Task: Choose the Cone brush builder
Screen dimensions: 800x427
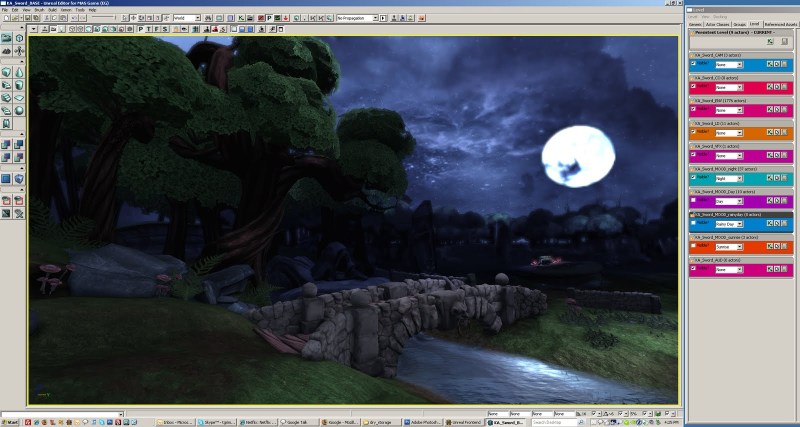Action: pyautogui.click(x=19, y=71)
